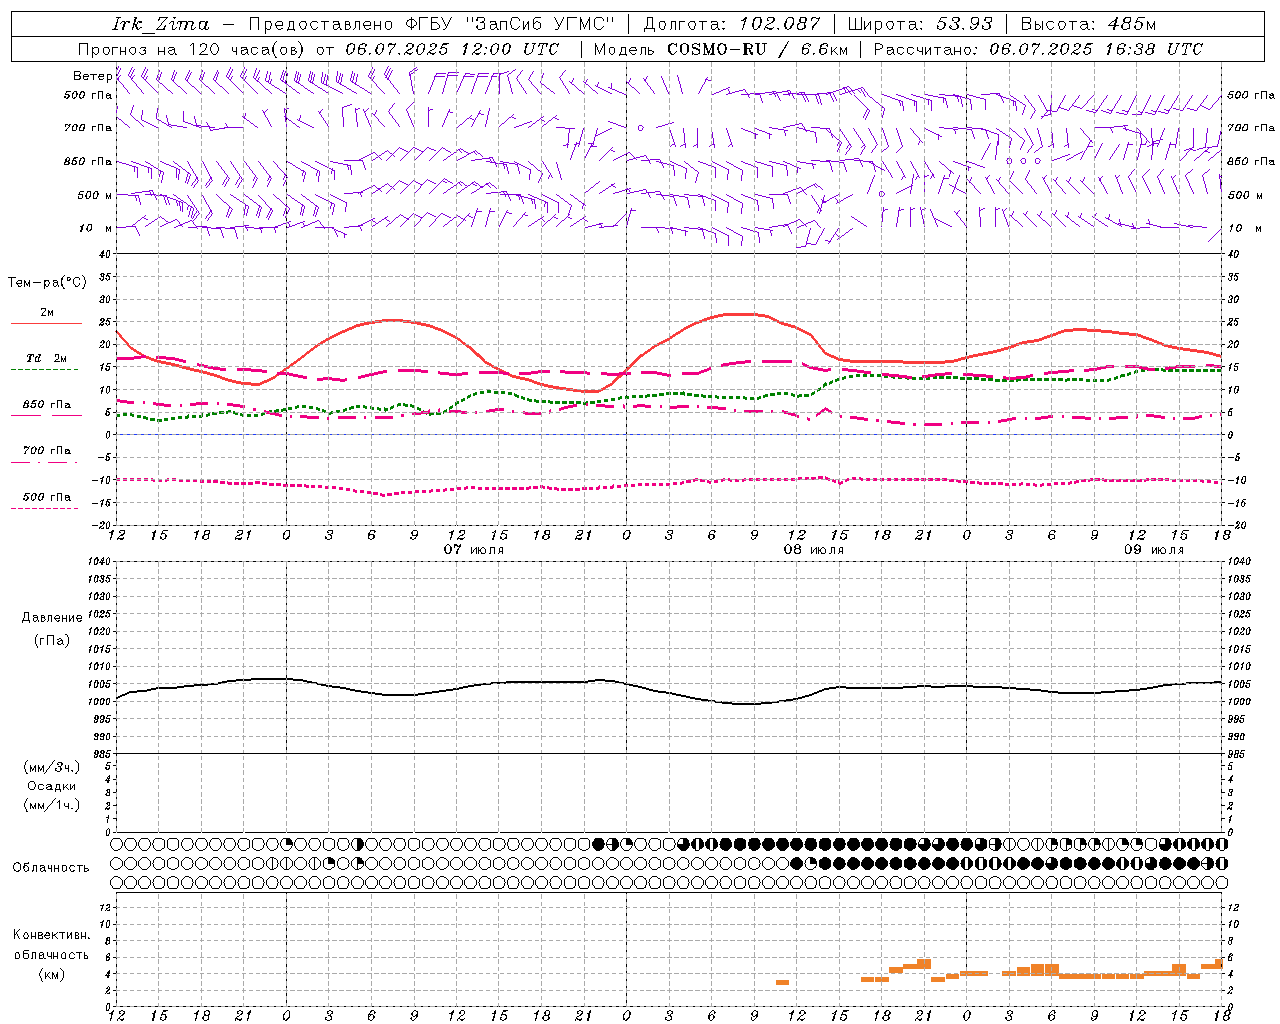Click the Тем-ра(°C) axis title
This screenshot has width=1280, height=1024.
[x=47, y=283]
